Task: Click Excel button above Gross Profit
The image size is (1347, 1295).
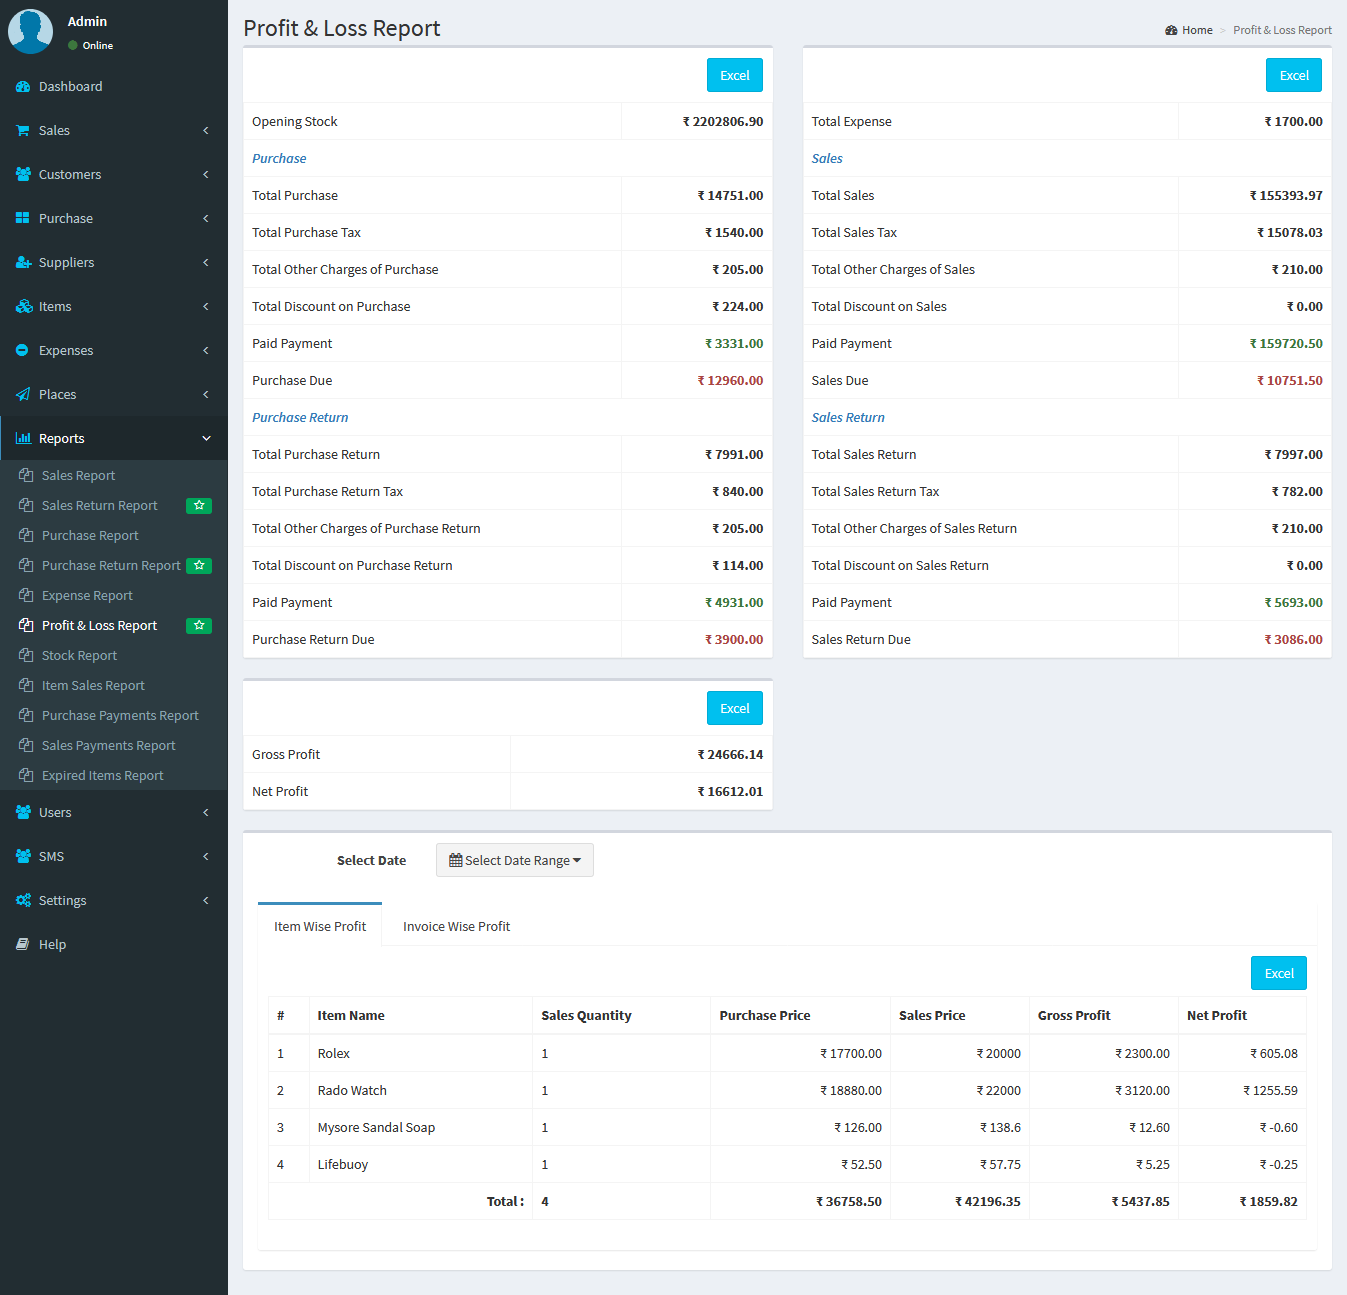Action: pyautogui.click(x=735, y=708)
